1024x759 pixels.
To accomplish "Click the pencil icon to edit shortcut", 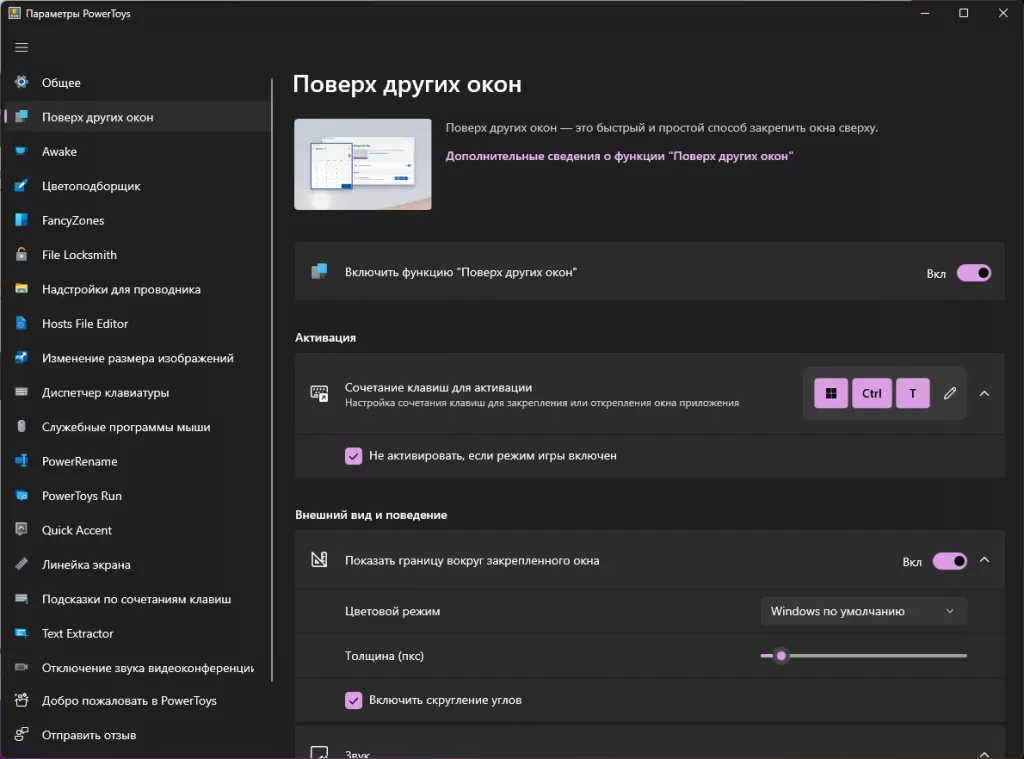I will (x=950, y=393).
